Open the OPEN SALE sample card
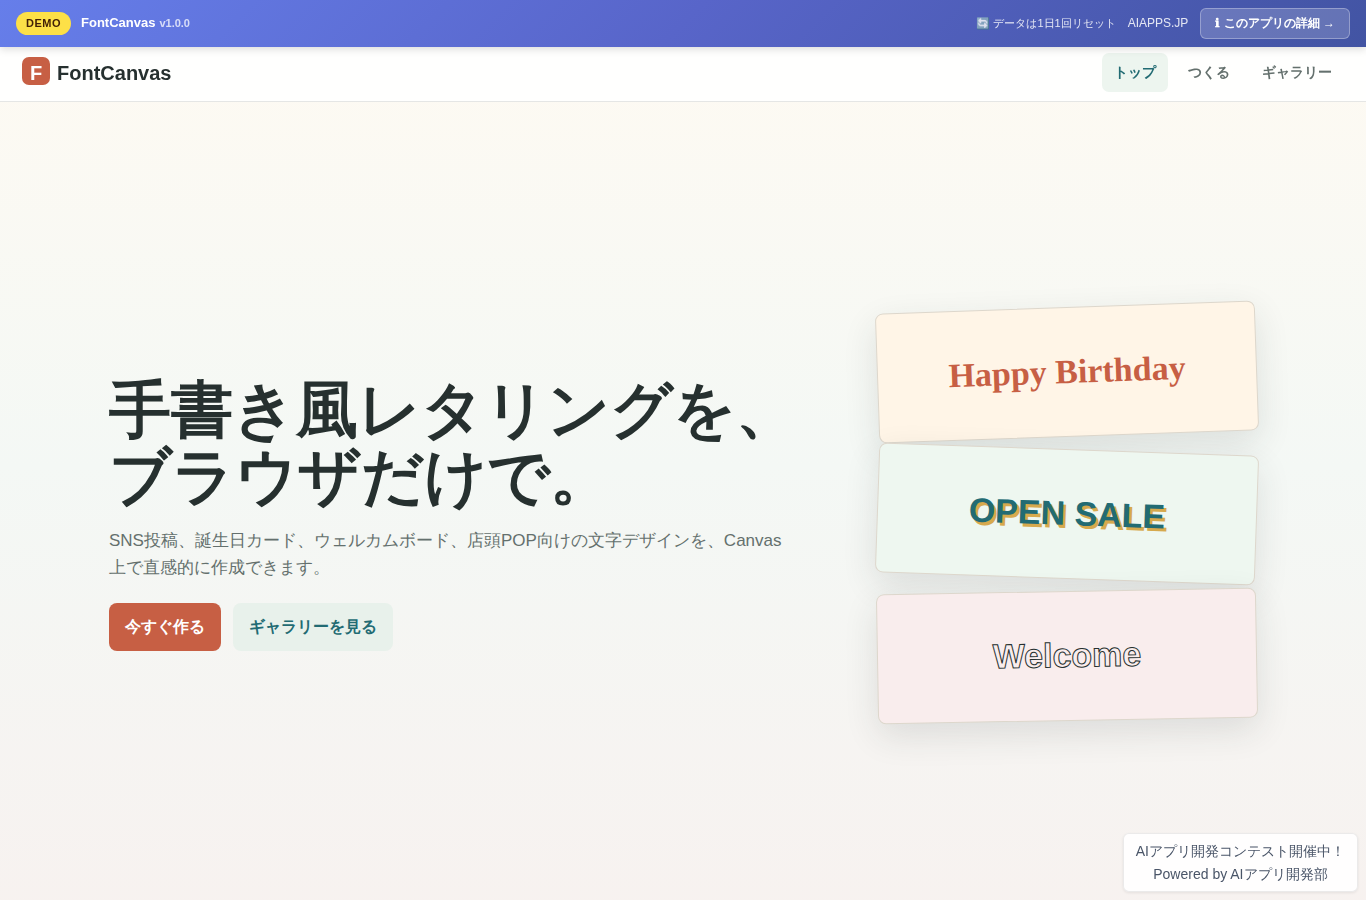 [x=1067, y=514]
